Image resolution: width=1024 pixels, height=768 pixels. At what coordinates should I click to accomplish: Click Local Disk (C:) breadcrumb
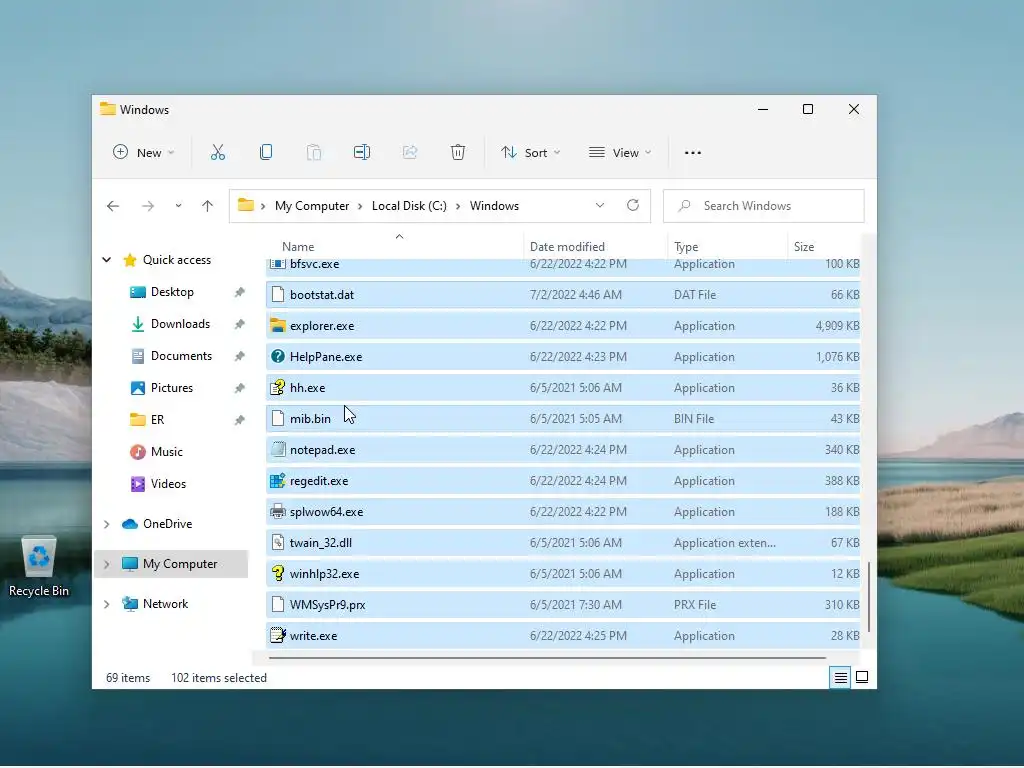tap(409, 206)
